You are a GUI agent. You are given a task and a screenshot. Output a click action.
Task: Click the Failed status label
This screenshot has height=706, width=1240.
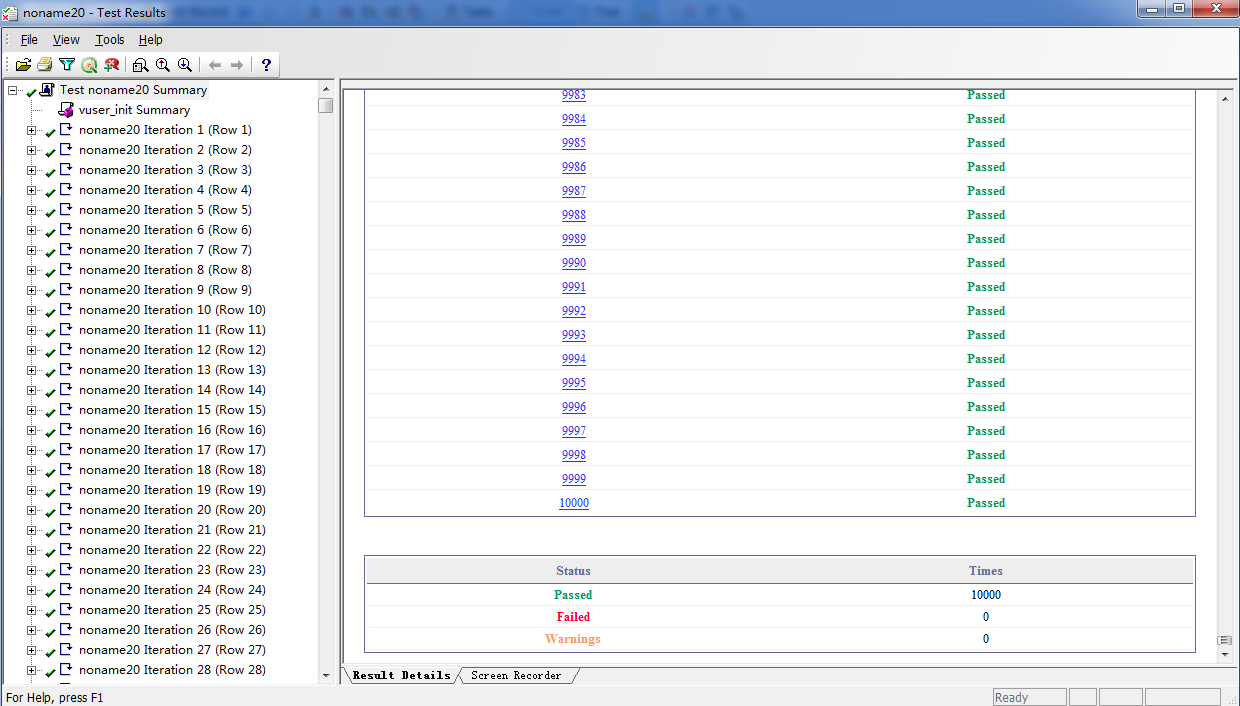tap(573, 617)
